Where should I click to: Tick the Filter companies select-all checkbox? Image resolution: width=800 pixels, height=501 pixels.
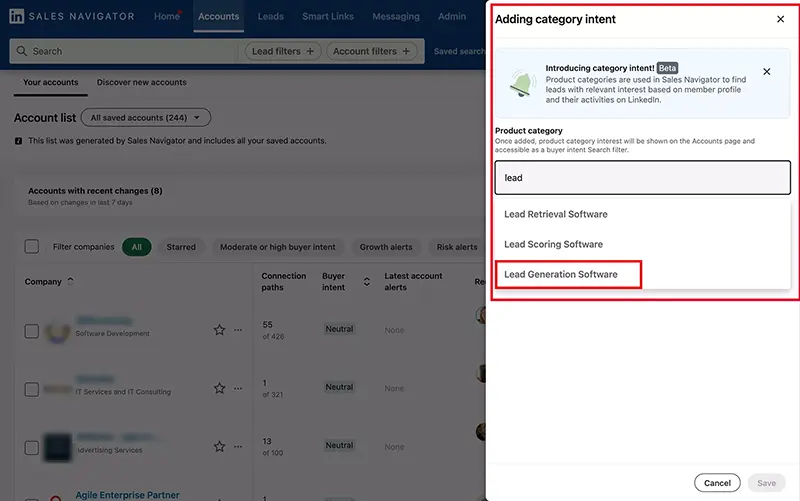(32, 247)
